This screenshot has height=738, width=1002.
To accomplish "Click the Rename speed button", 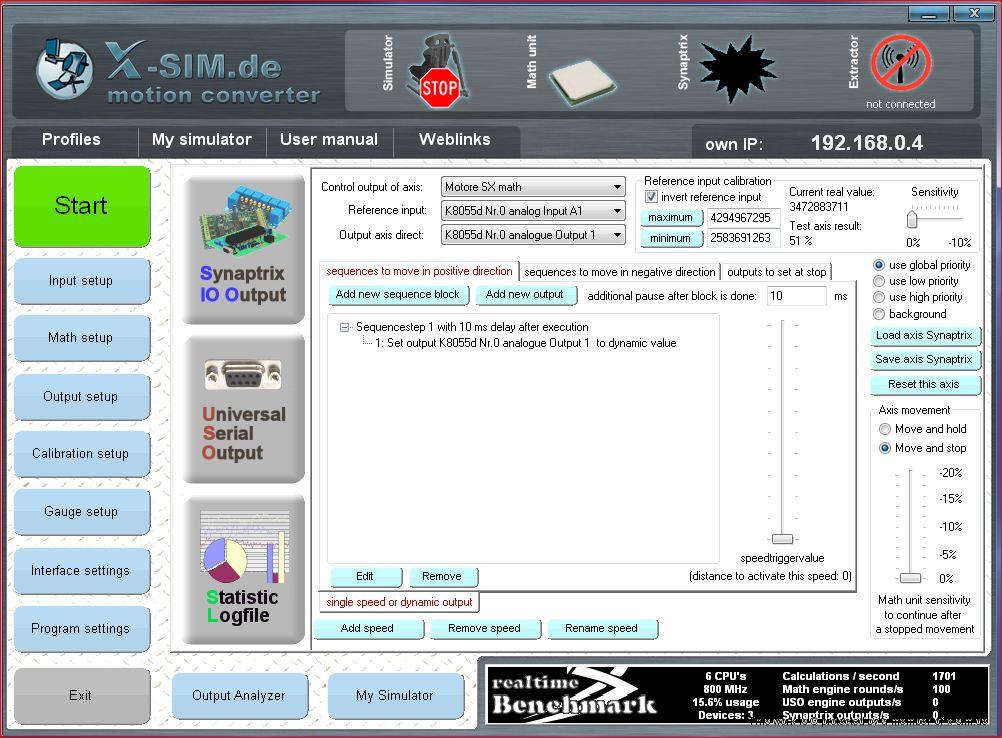I will pyautogui.click(x=602, y=629).
